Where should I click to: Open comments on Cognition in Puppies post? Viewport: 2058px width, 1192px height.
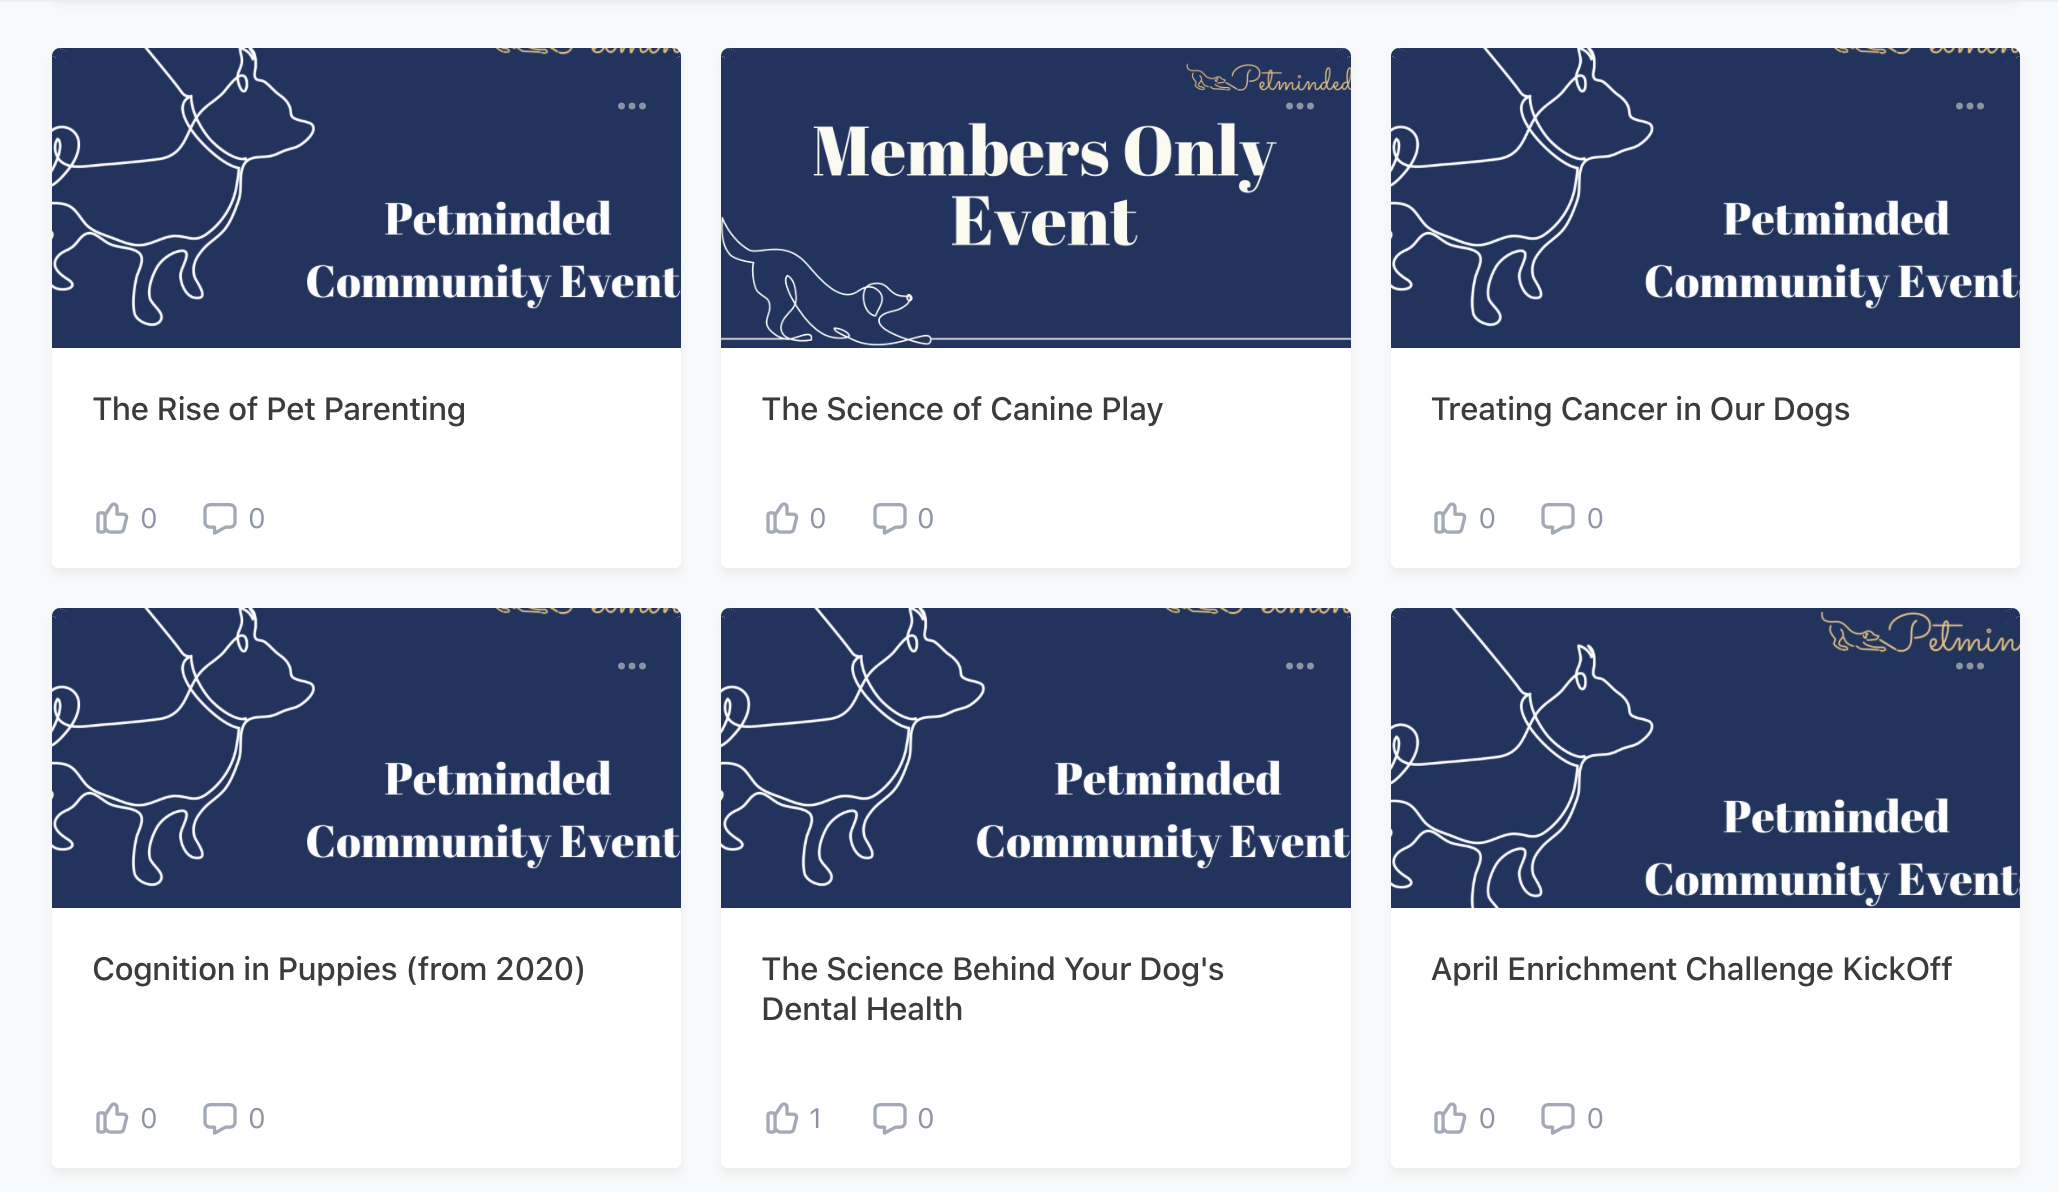coord(220,1118)
